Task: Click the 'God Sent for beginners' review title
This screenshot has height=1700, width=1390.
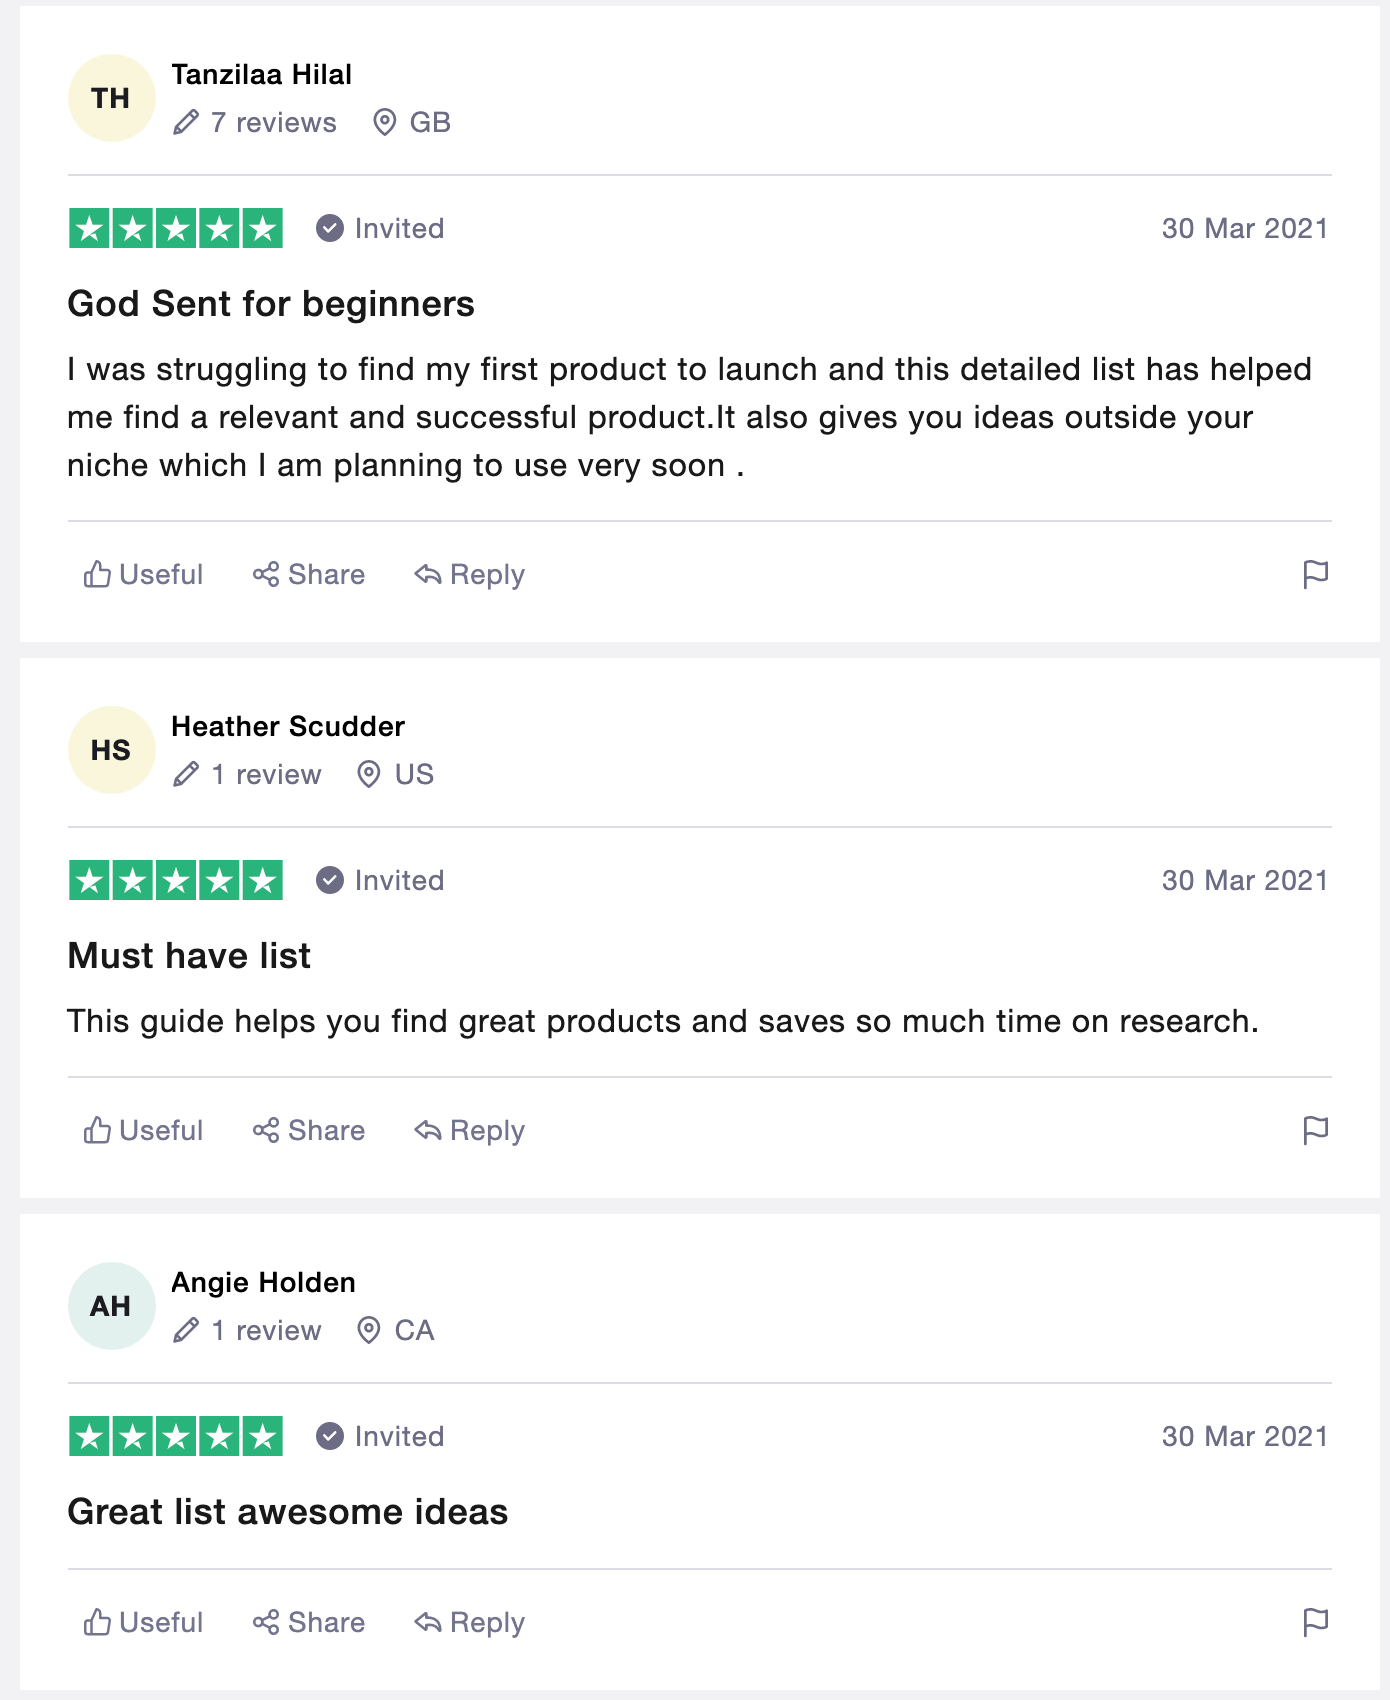Action: point(271,304)
